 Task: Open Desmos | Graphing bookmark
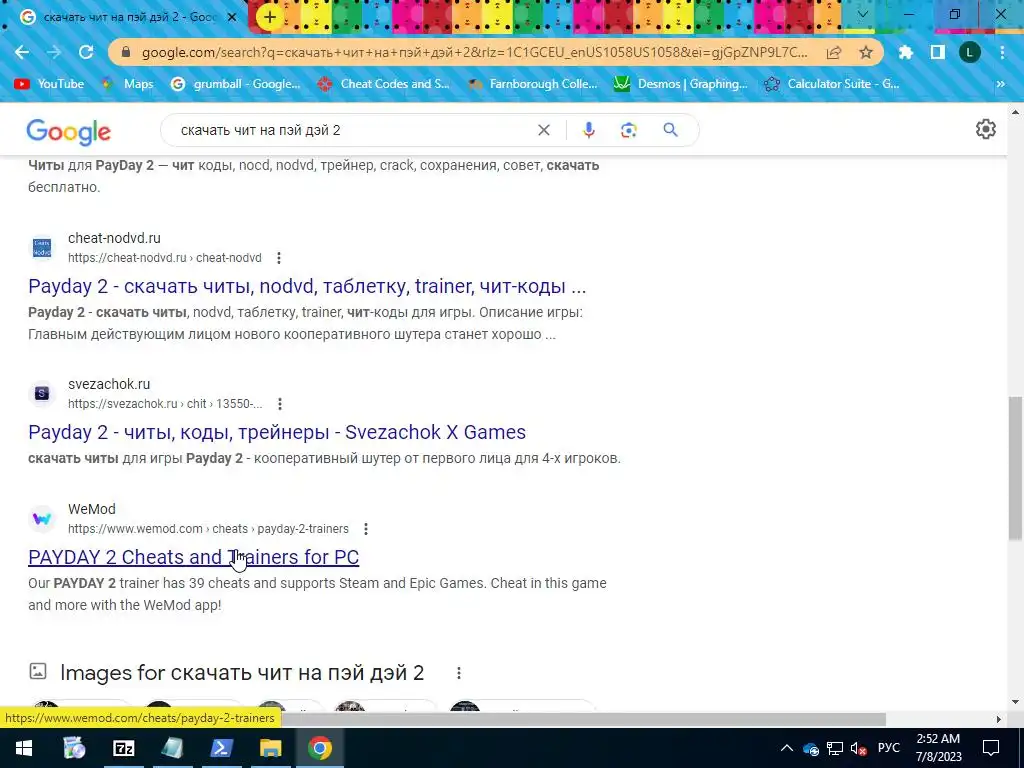pos(680,84)
